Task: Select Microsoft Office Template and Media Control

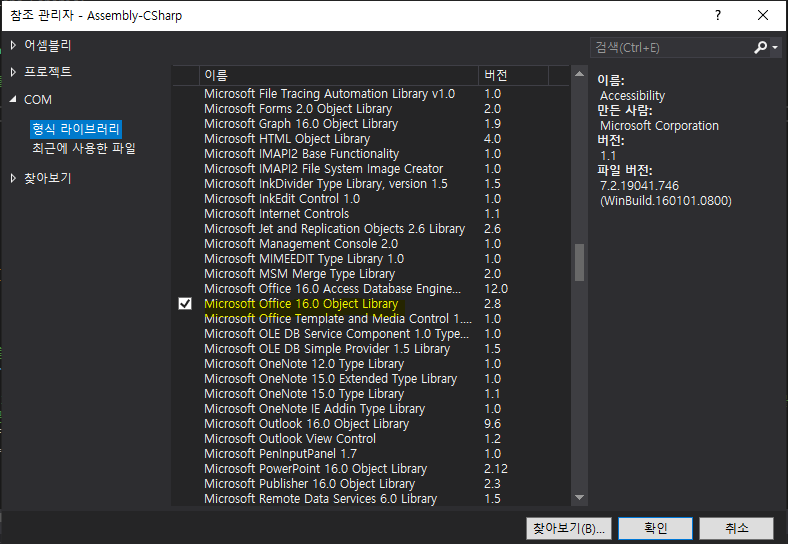Action: (371, 319)
